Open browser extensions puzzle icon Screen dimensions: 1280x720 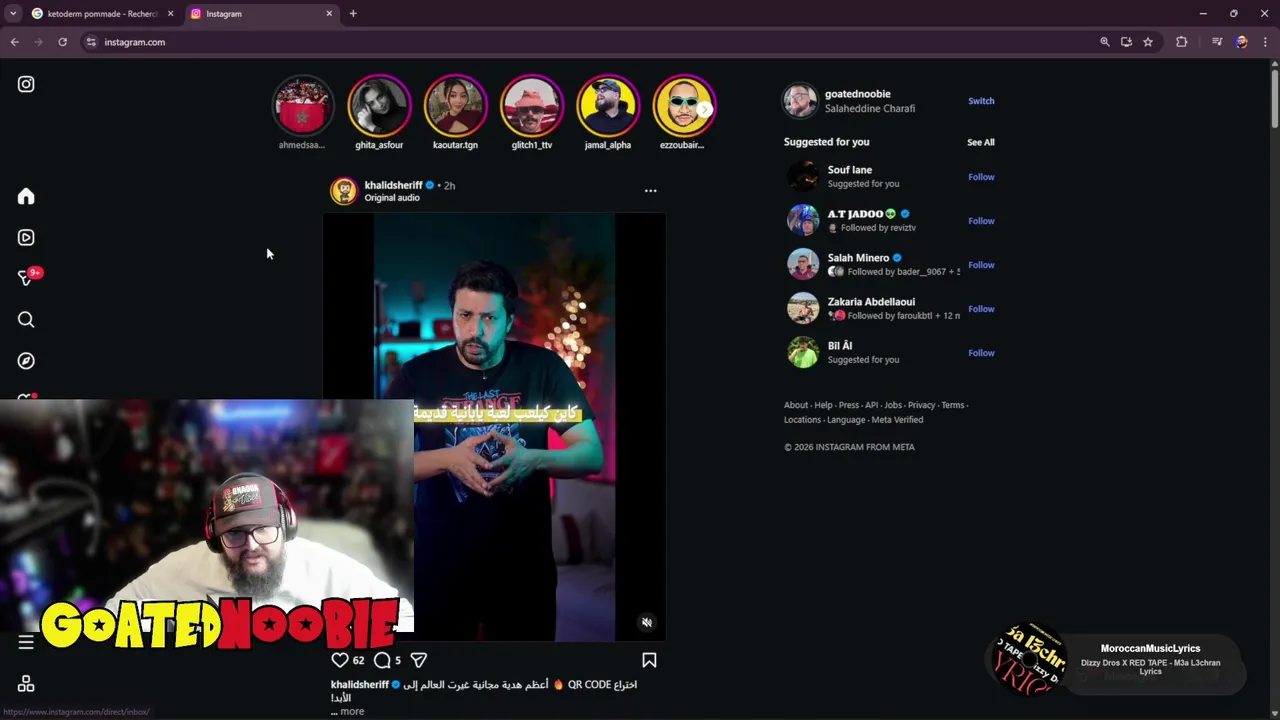click(x=1182, y=42)
